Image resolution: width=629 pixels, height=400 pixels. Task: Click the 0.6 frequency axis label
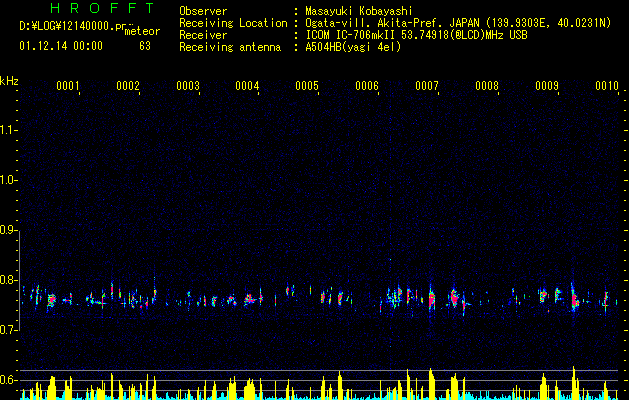tap(7, 380)
